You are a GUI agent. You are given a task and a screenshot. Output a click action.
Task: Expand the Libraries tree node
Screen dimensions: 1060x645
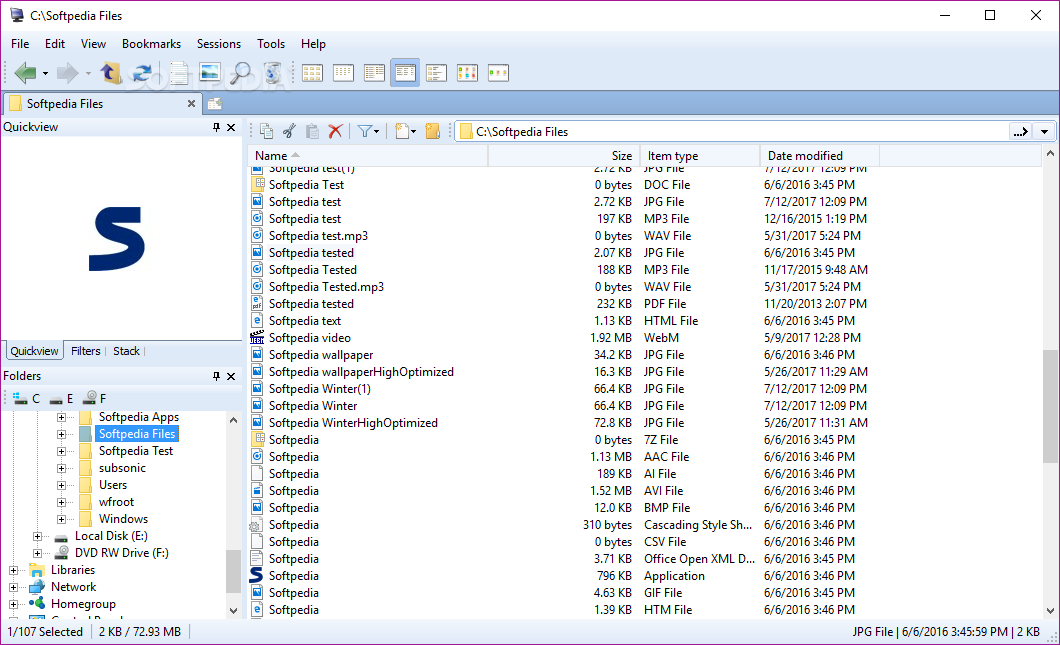(x=13, y=570)
